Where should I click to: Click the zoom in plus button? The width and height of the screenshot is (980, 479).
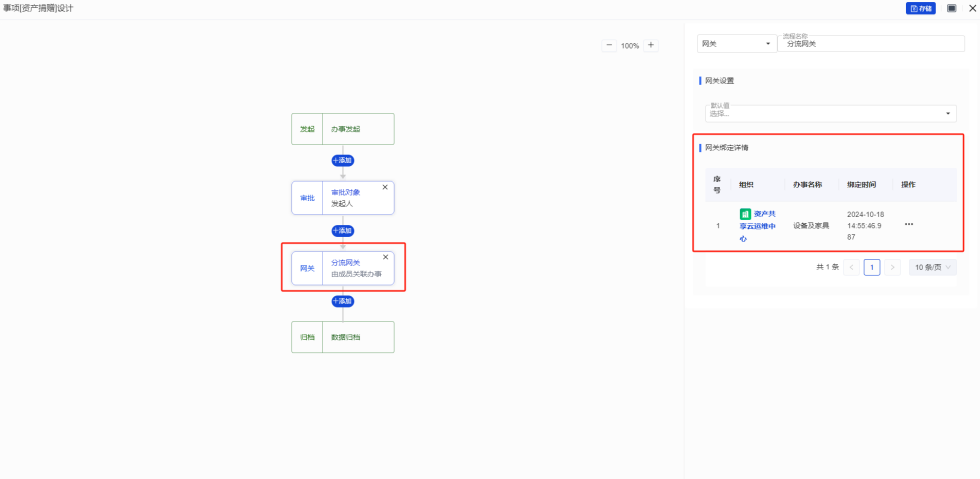pyautogui.click(x=651, y=45)
